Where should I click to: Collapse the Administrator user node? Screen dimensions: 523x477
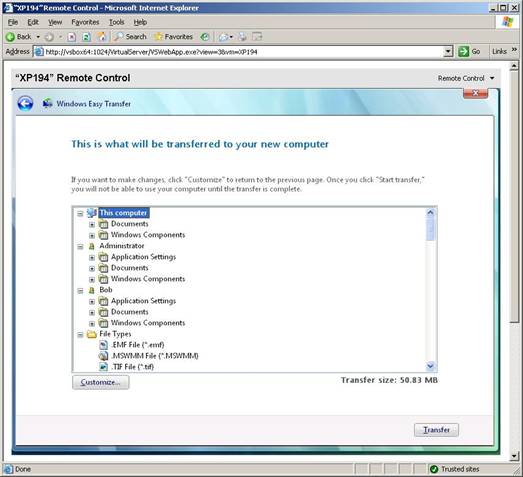click(80, 247)
